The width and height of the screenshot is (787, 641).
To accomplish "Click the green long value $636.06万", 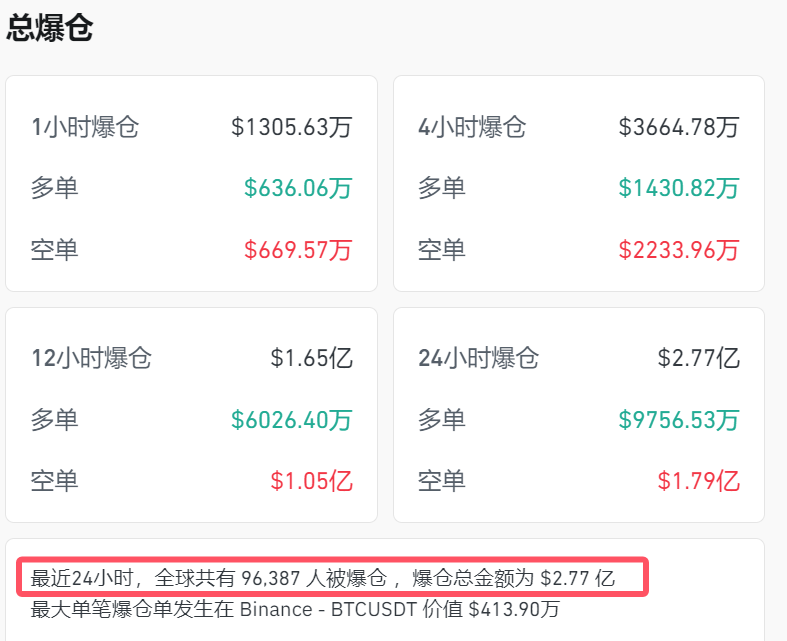I will point(298,188).
